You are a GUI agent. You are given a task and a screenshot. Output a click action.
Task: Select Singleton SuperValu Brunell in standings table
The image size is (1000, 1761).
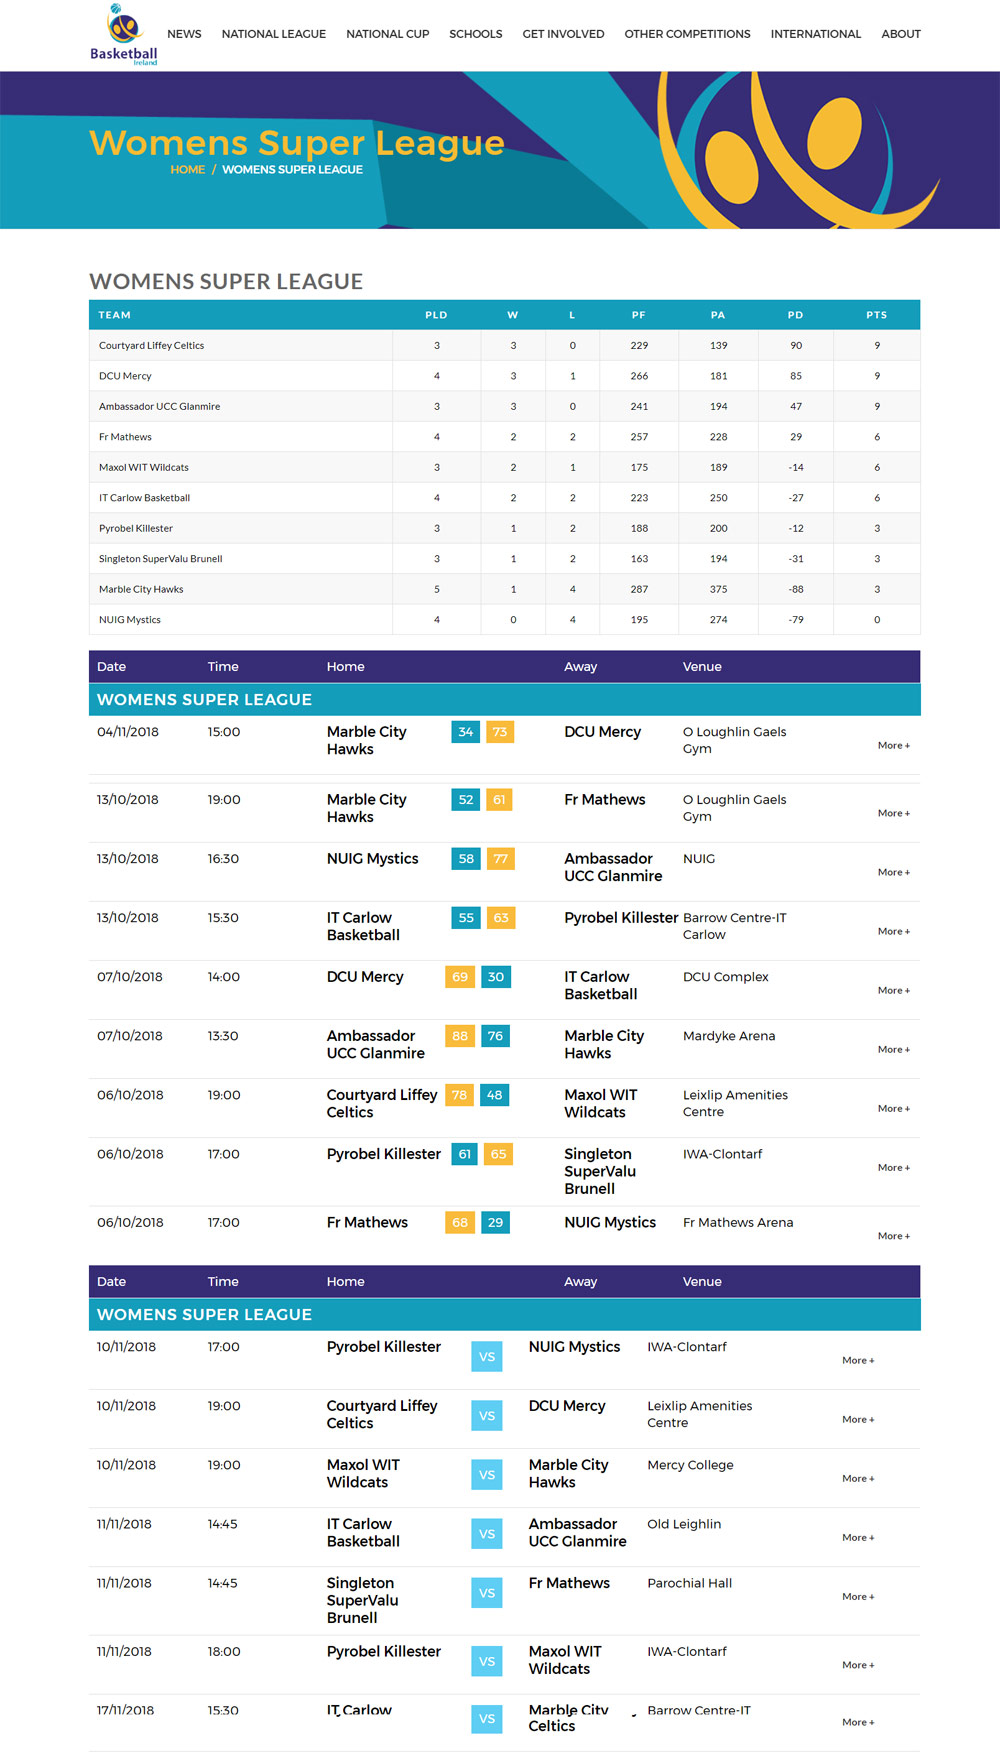tap(160, 559)
